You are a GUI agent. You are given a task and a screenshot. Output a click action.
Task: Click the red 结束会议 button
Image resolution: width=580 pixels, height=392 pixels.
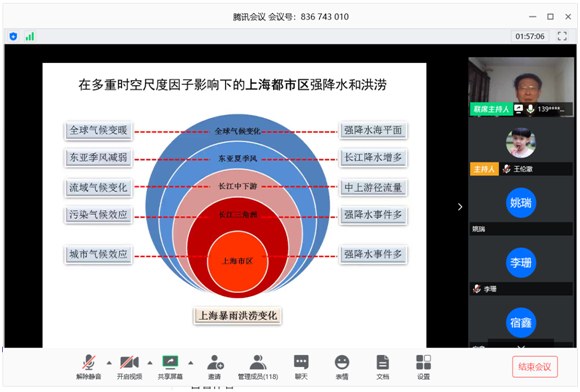pos(535,367)
